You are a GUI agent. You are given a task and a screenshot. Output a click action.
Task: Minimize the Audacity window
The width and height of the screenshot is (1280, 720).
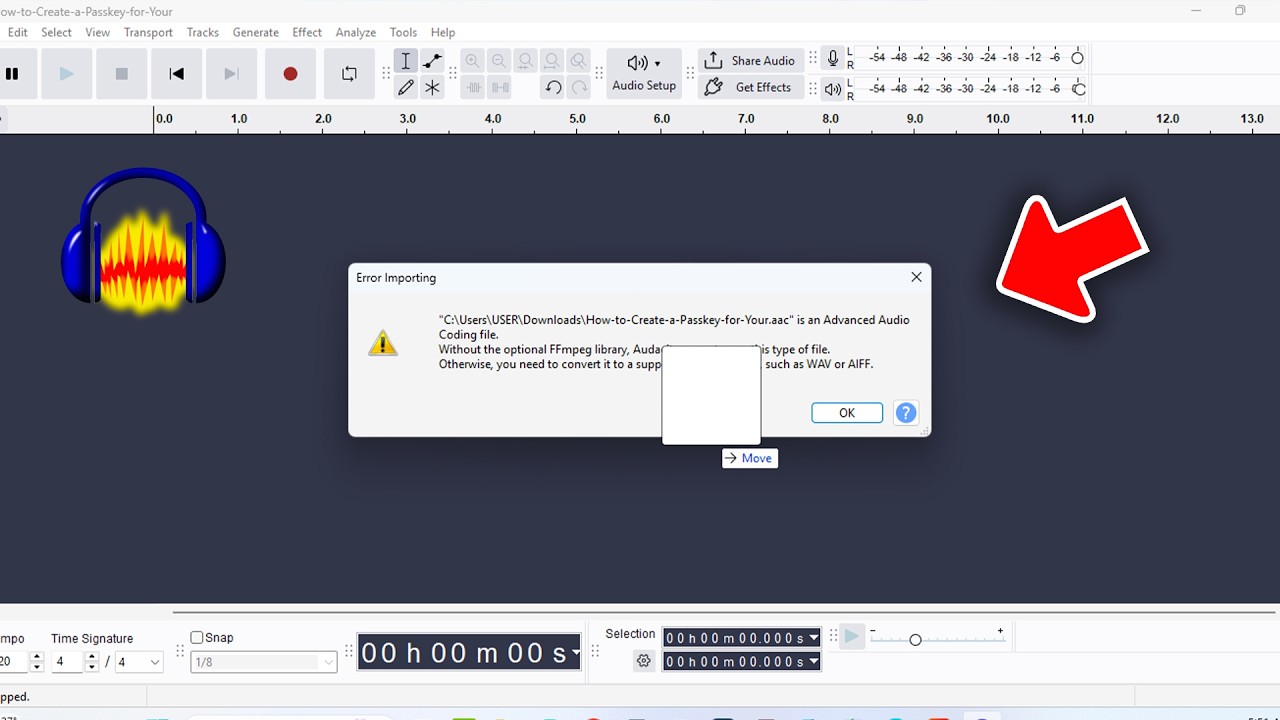click(1197, 11)
